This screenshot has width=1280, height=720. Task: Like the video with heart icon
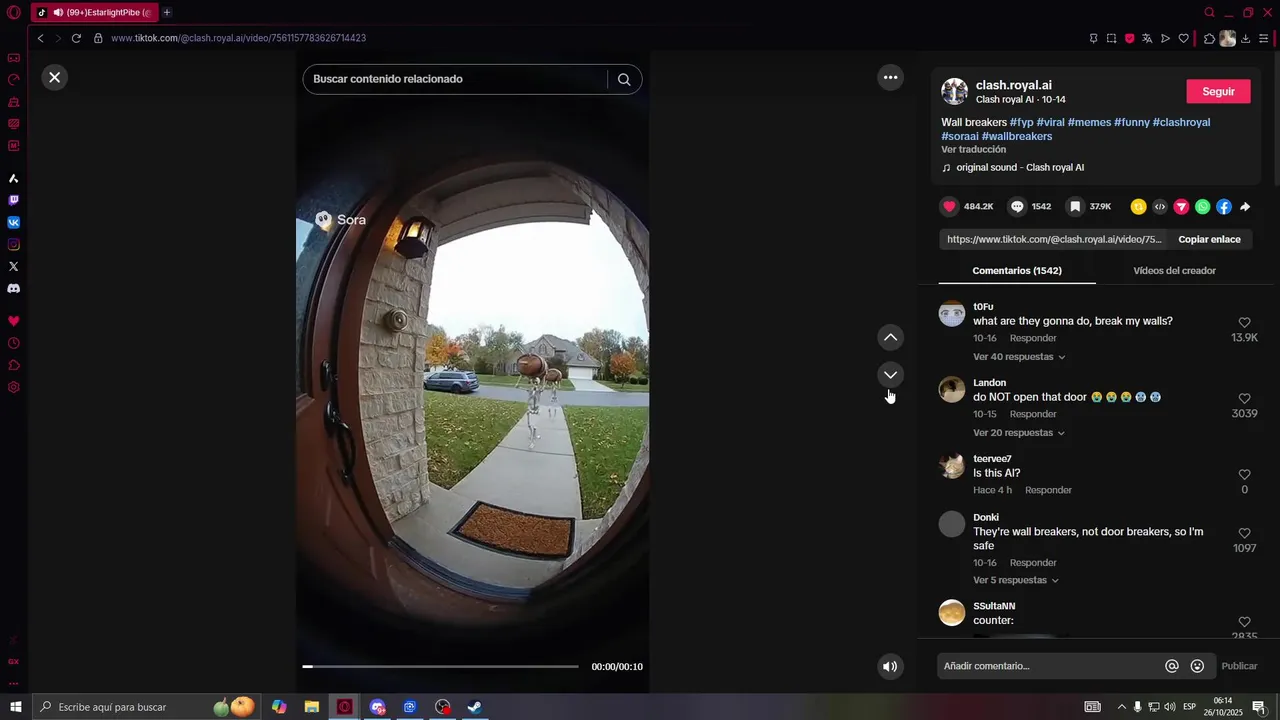[x=949, y=206]
